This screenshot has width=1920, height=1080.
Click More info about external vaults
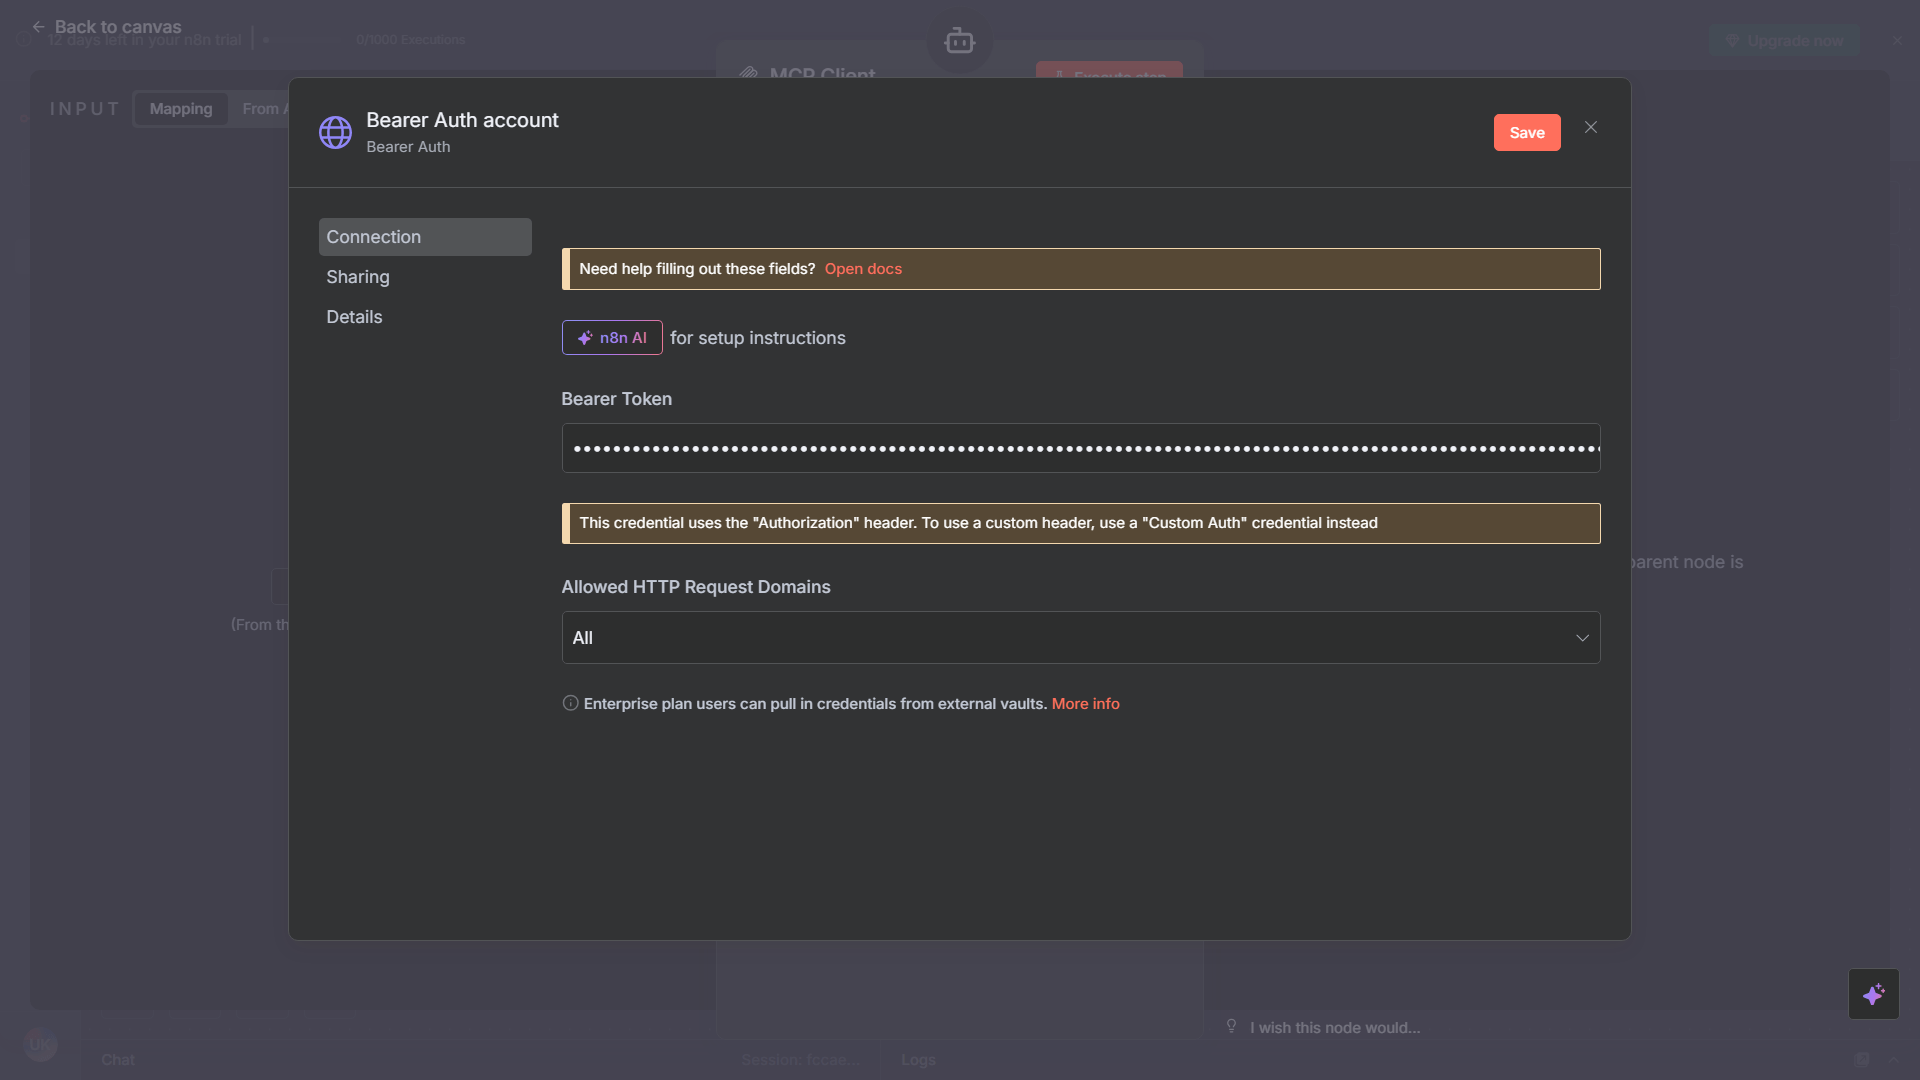[x=1086, y=703]
